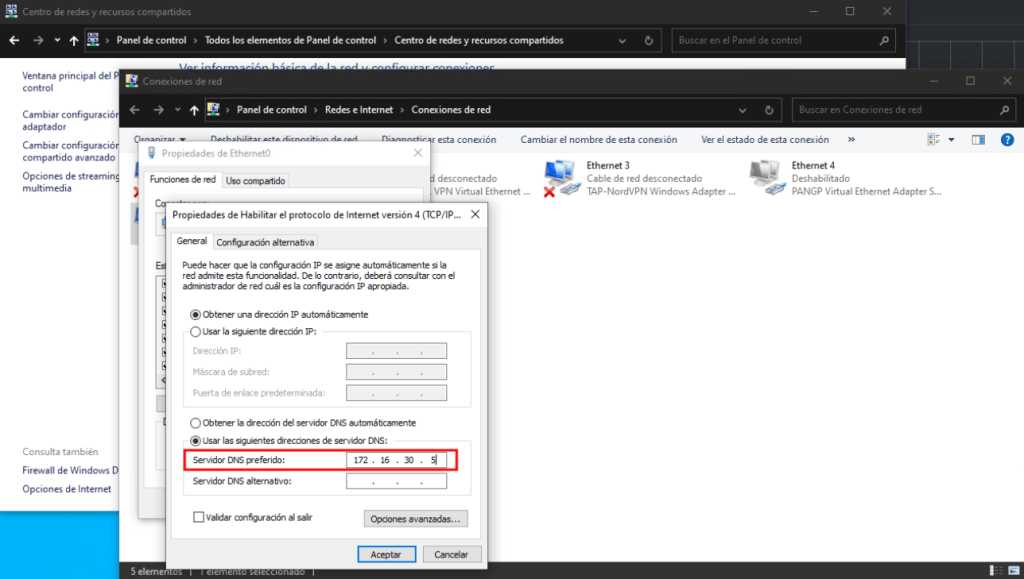
Task: Select Obtener la dirección del servidor DNS automáticamente
Action: 195,422
